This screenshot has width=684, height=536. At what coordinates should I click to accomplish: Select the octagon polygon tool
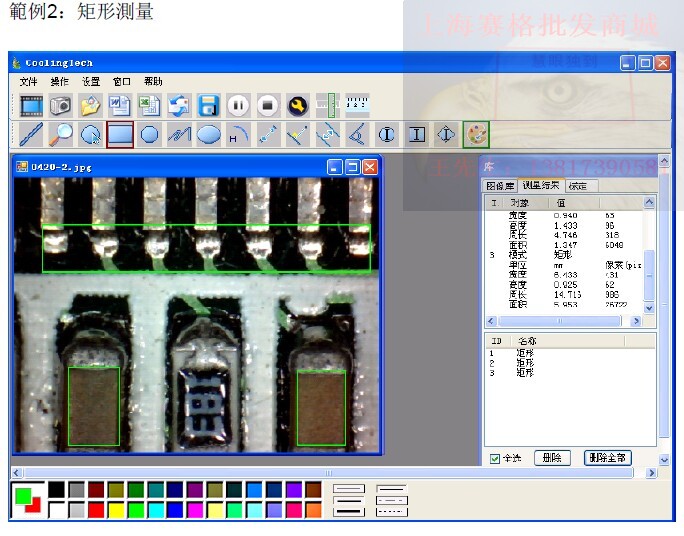pyautogui.click(x=149, y=134)
